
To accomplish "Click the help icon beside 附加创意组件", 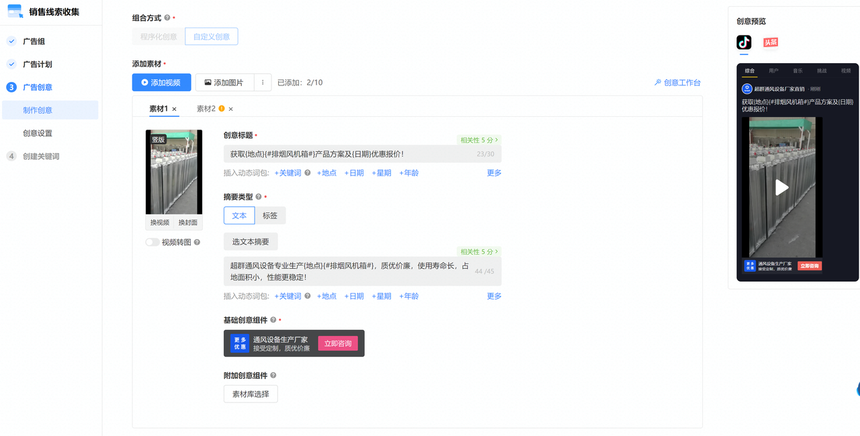I will [x=273, y=376].
